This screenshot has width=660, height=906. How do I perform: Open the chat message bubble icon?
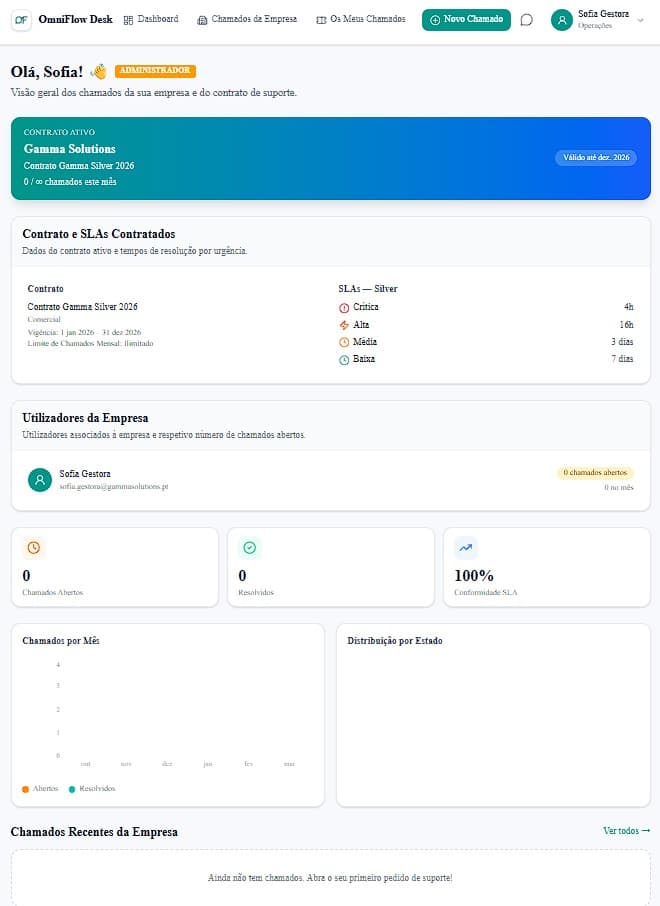pyautogui.click(x=527, y=19)
